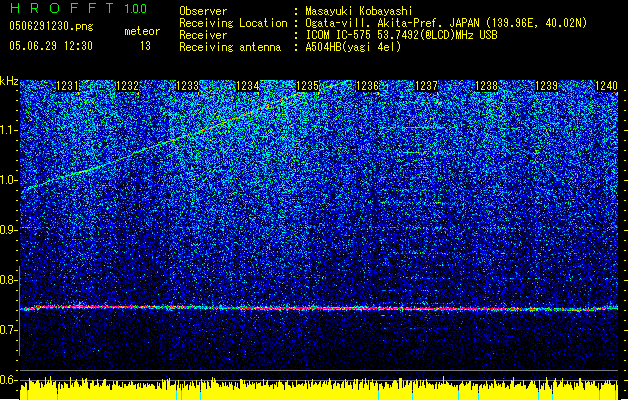Click the 1239 time marker
Image resolution: width=629 pixels, height=400 pixels.
546,86
